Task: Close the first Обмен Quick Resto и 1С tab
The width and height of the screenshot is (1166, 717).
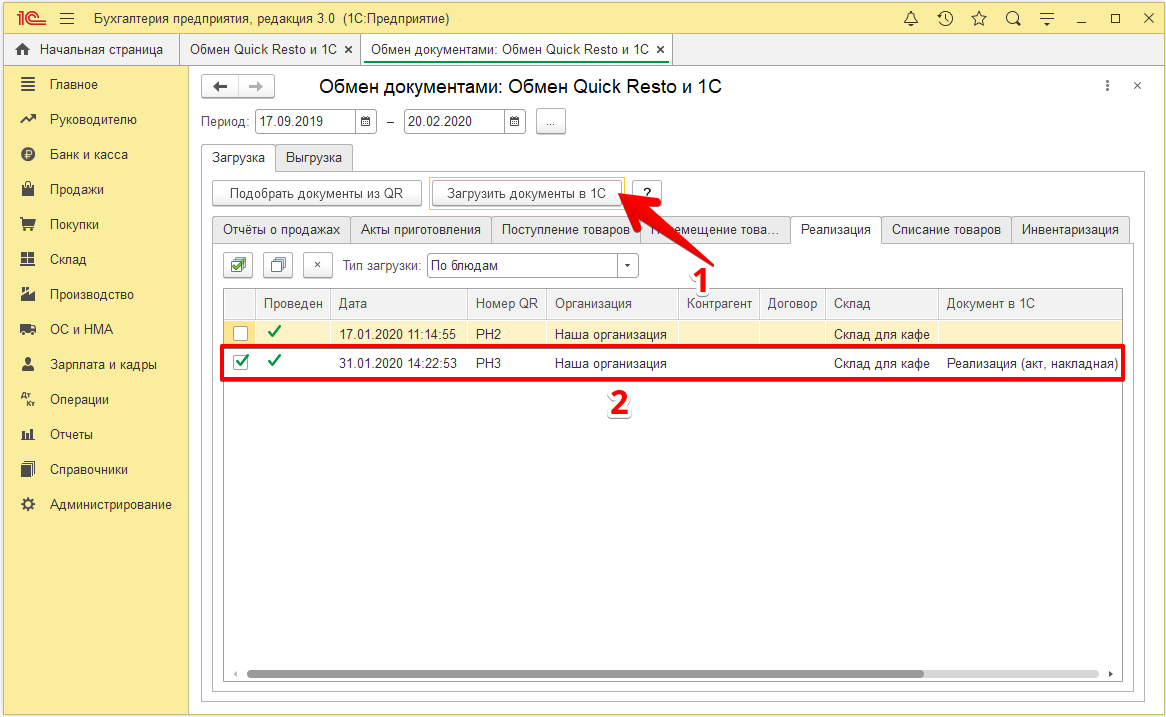Action: pos(348,50)
